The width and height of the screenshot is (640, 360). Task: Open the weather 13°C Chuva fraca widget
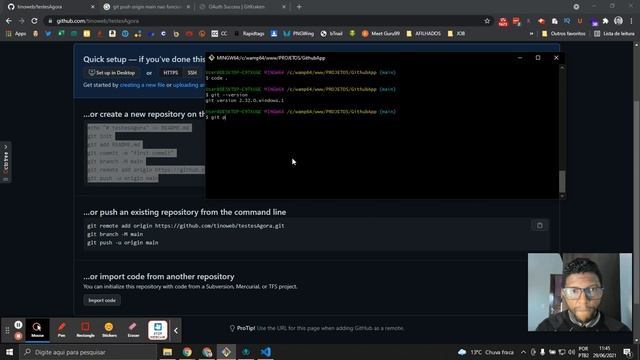pos(486,352)
